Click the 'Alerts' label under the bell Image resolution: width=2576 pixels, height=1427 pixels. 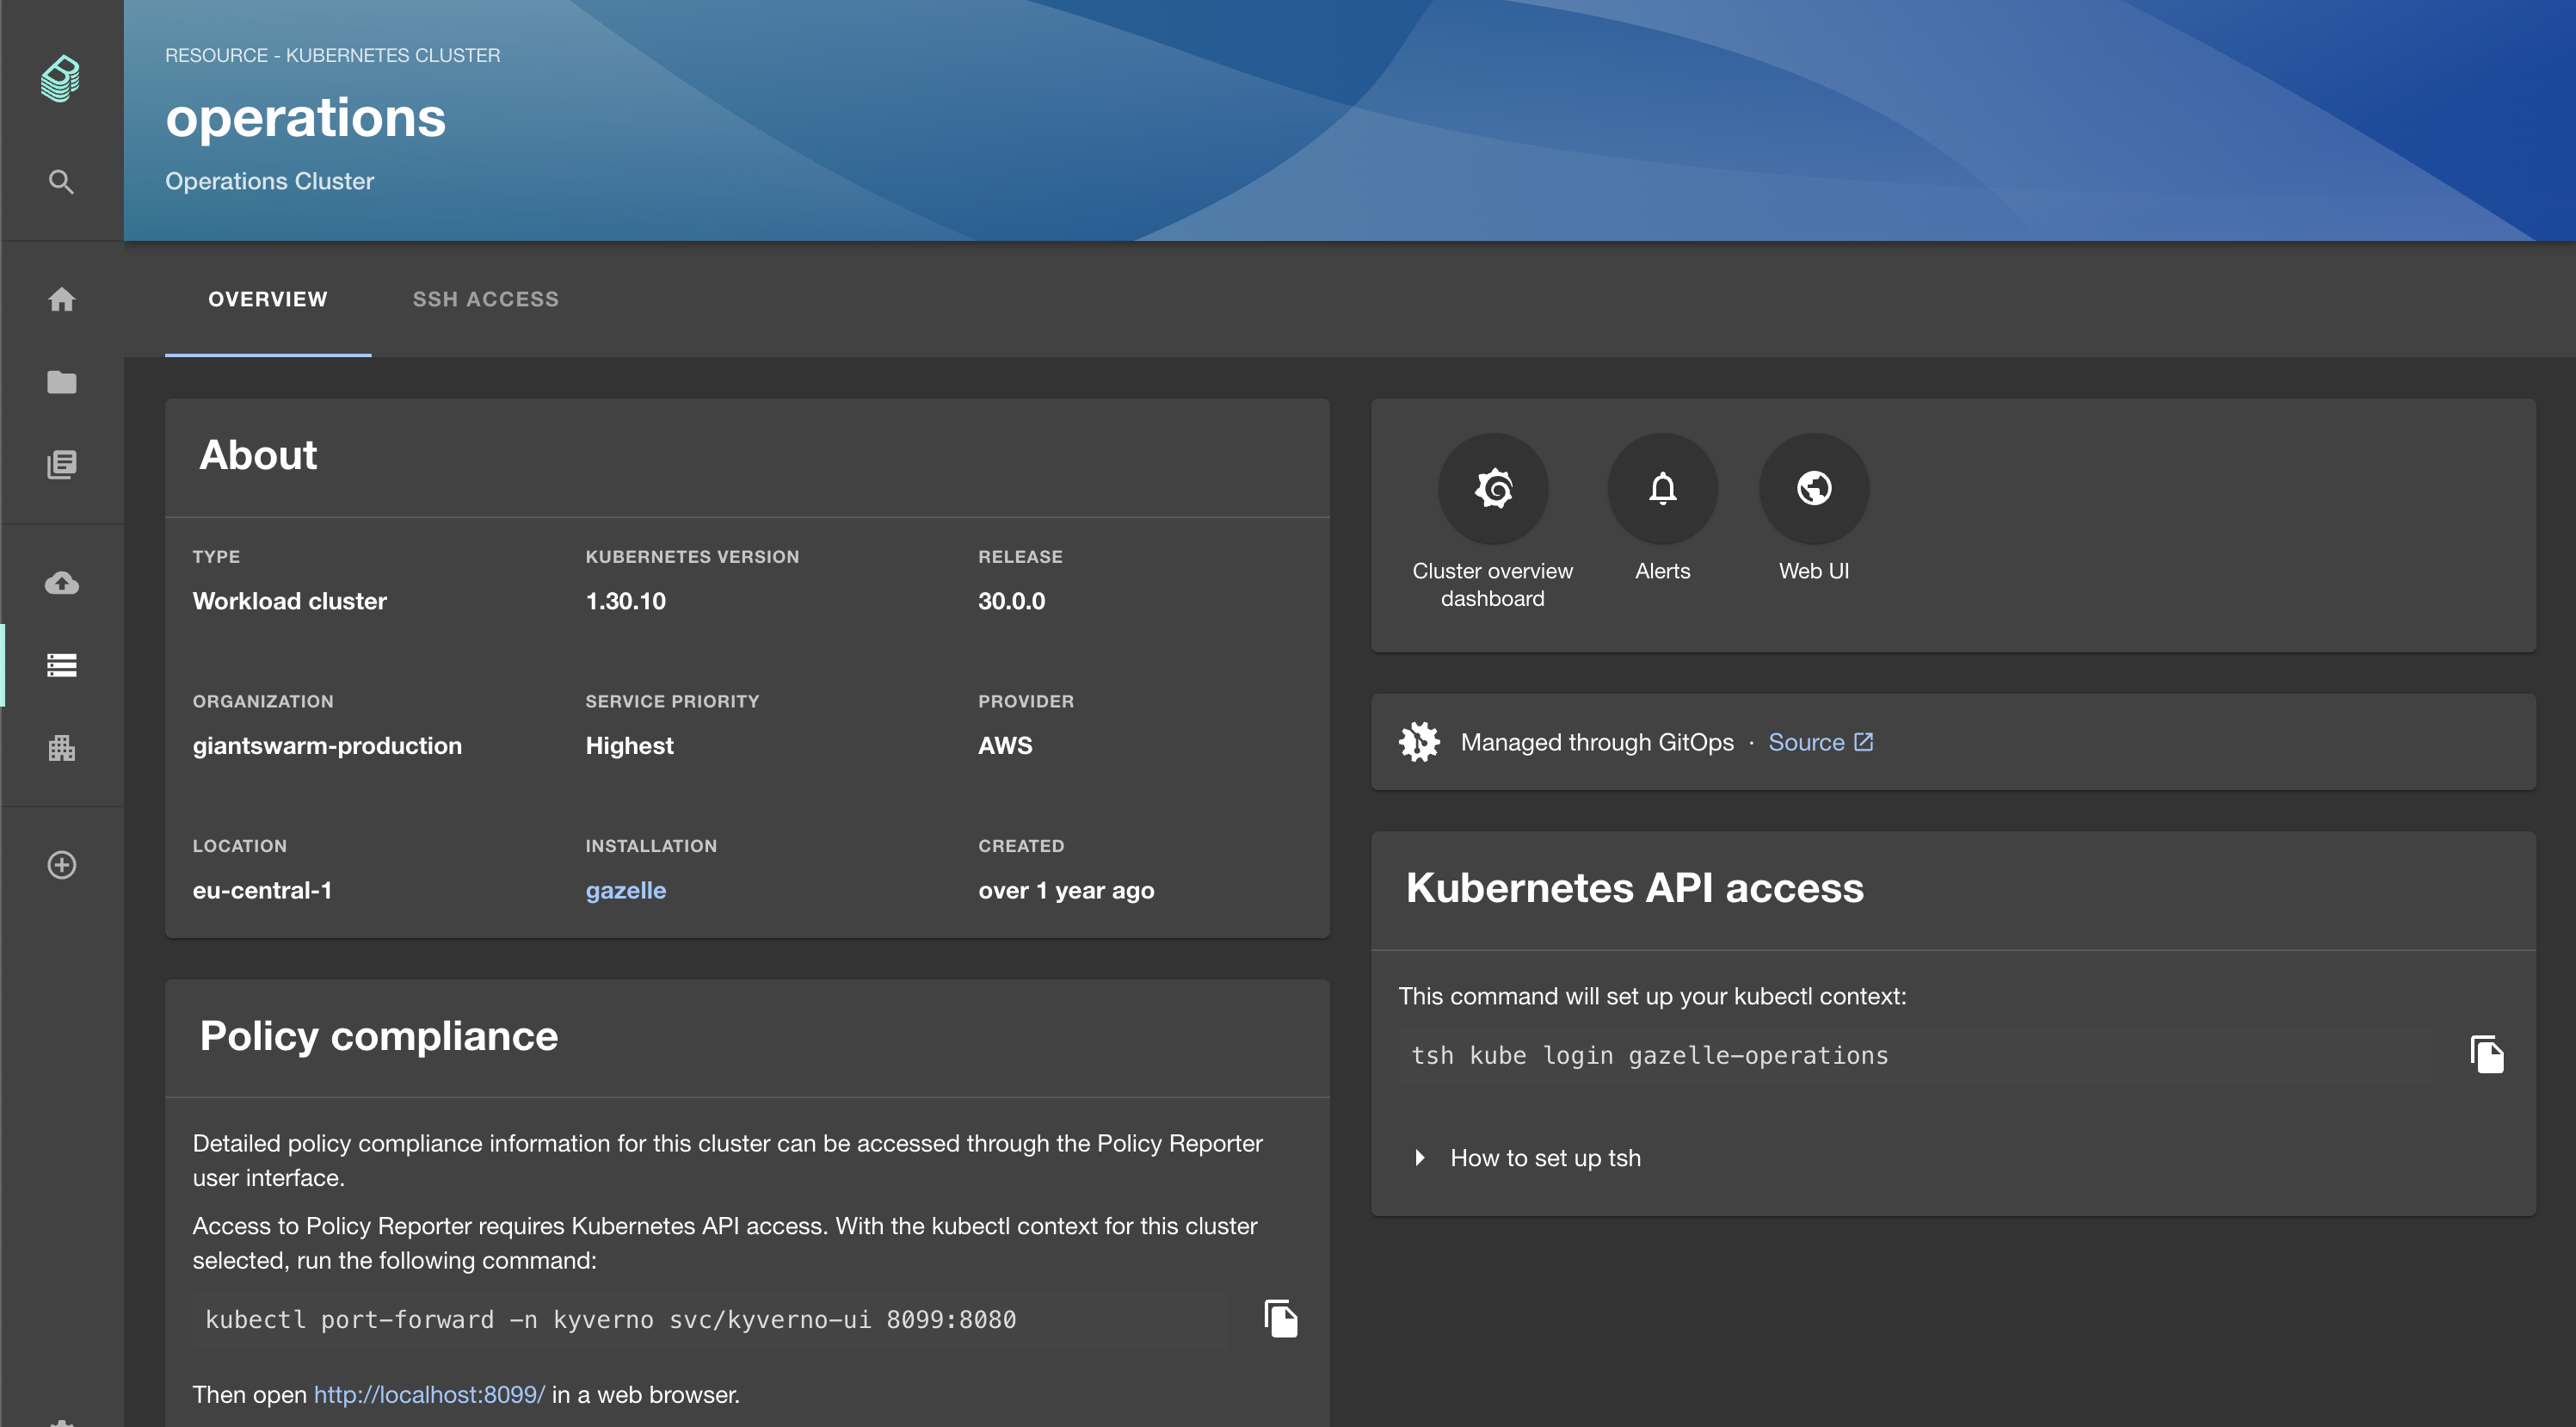tap(1663, 571)
